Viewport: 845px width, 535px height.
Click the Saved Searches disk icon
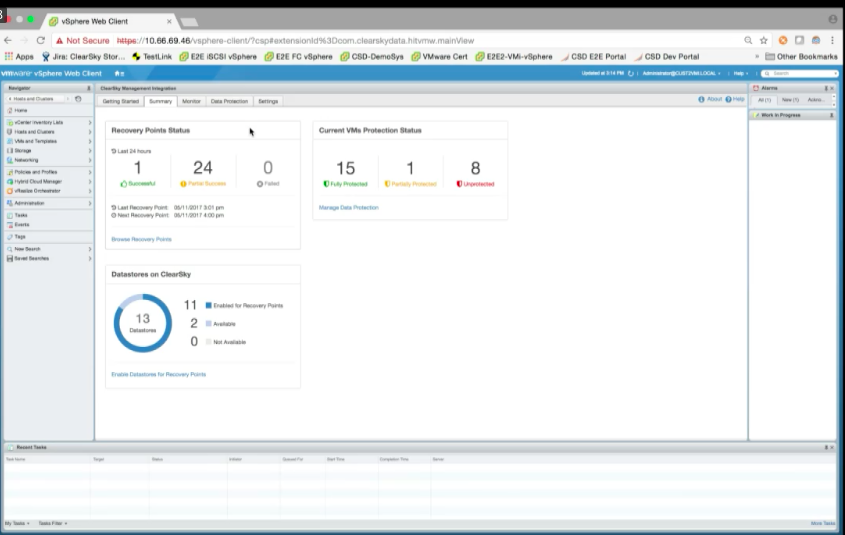click(x=10, y=259)
